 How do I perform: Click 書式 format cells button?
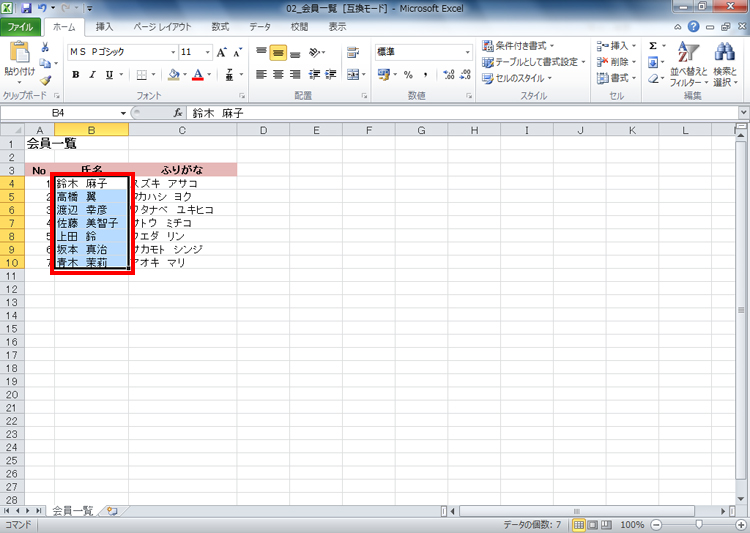[x=616, y=78]
